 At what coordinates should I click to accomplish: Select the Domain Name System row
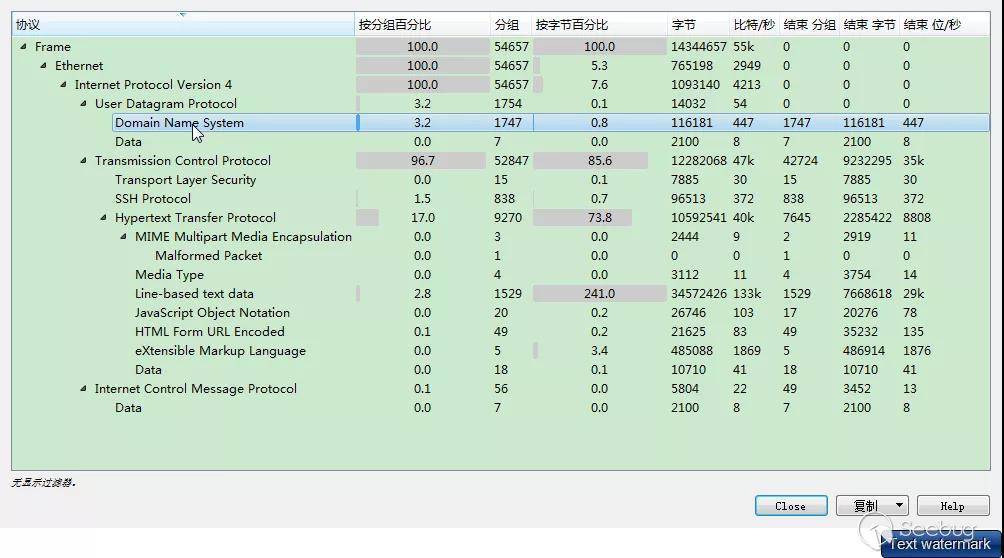[x=501, y=122]
